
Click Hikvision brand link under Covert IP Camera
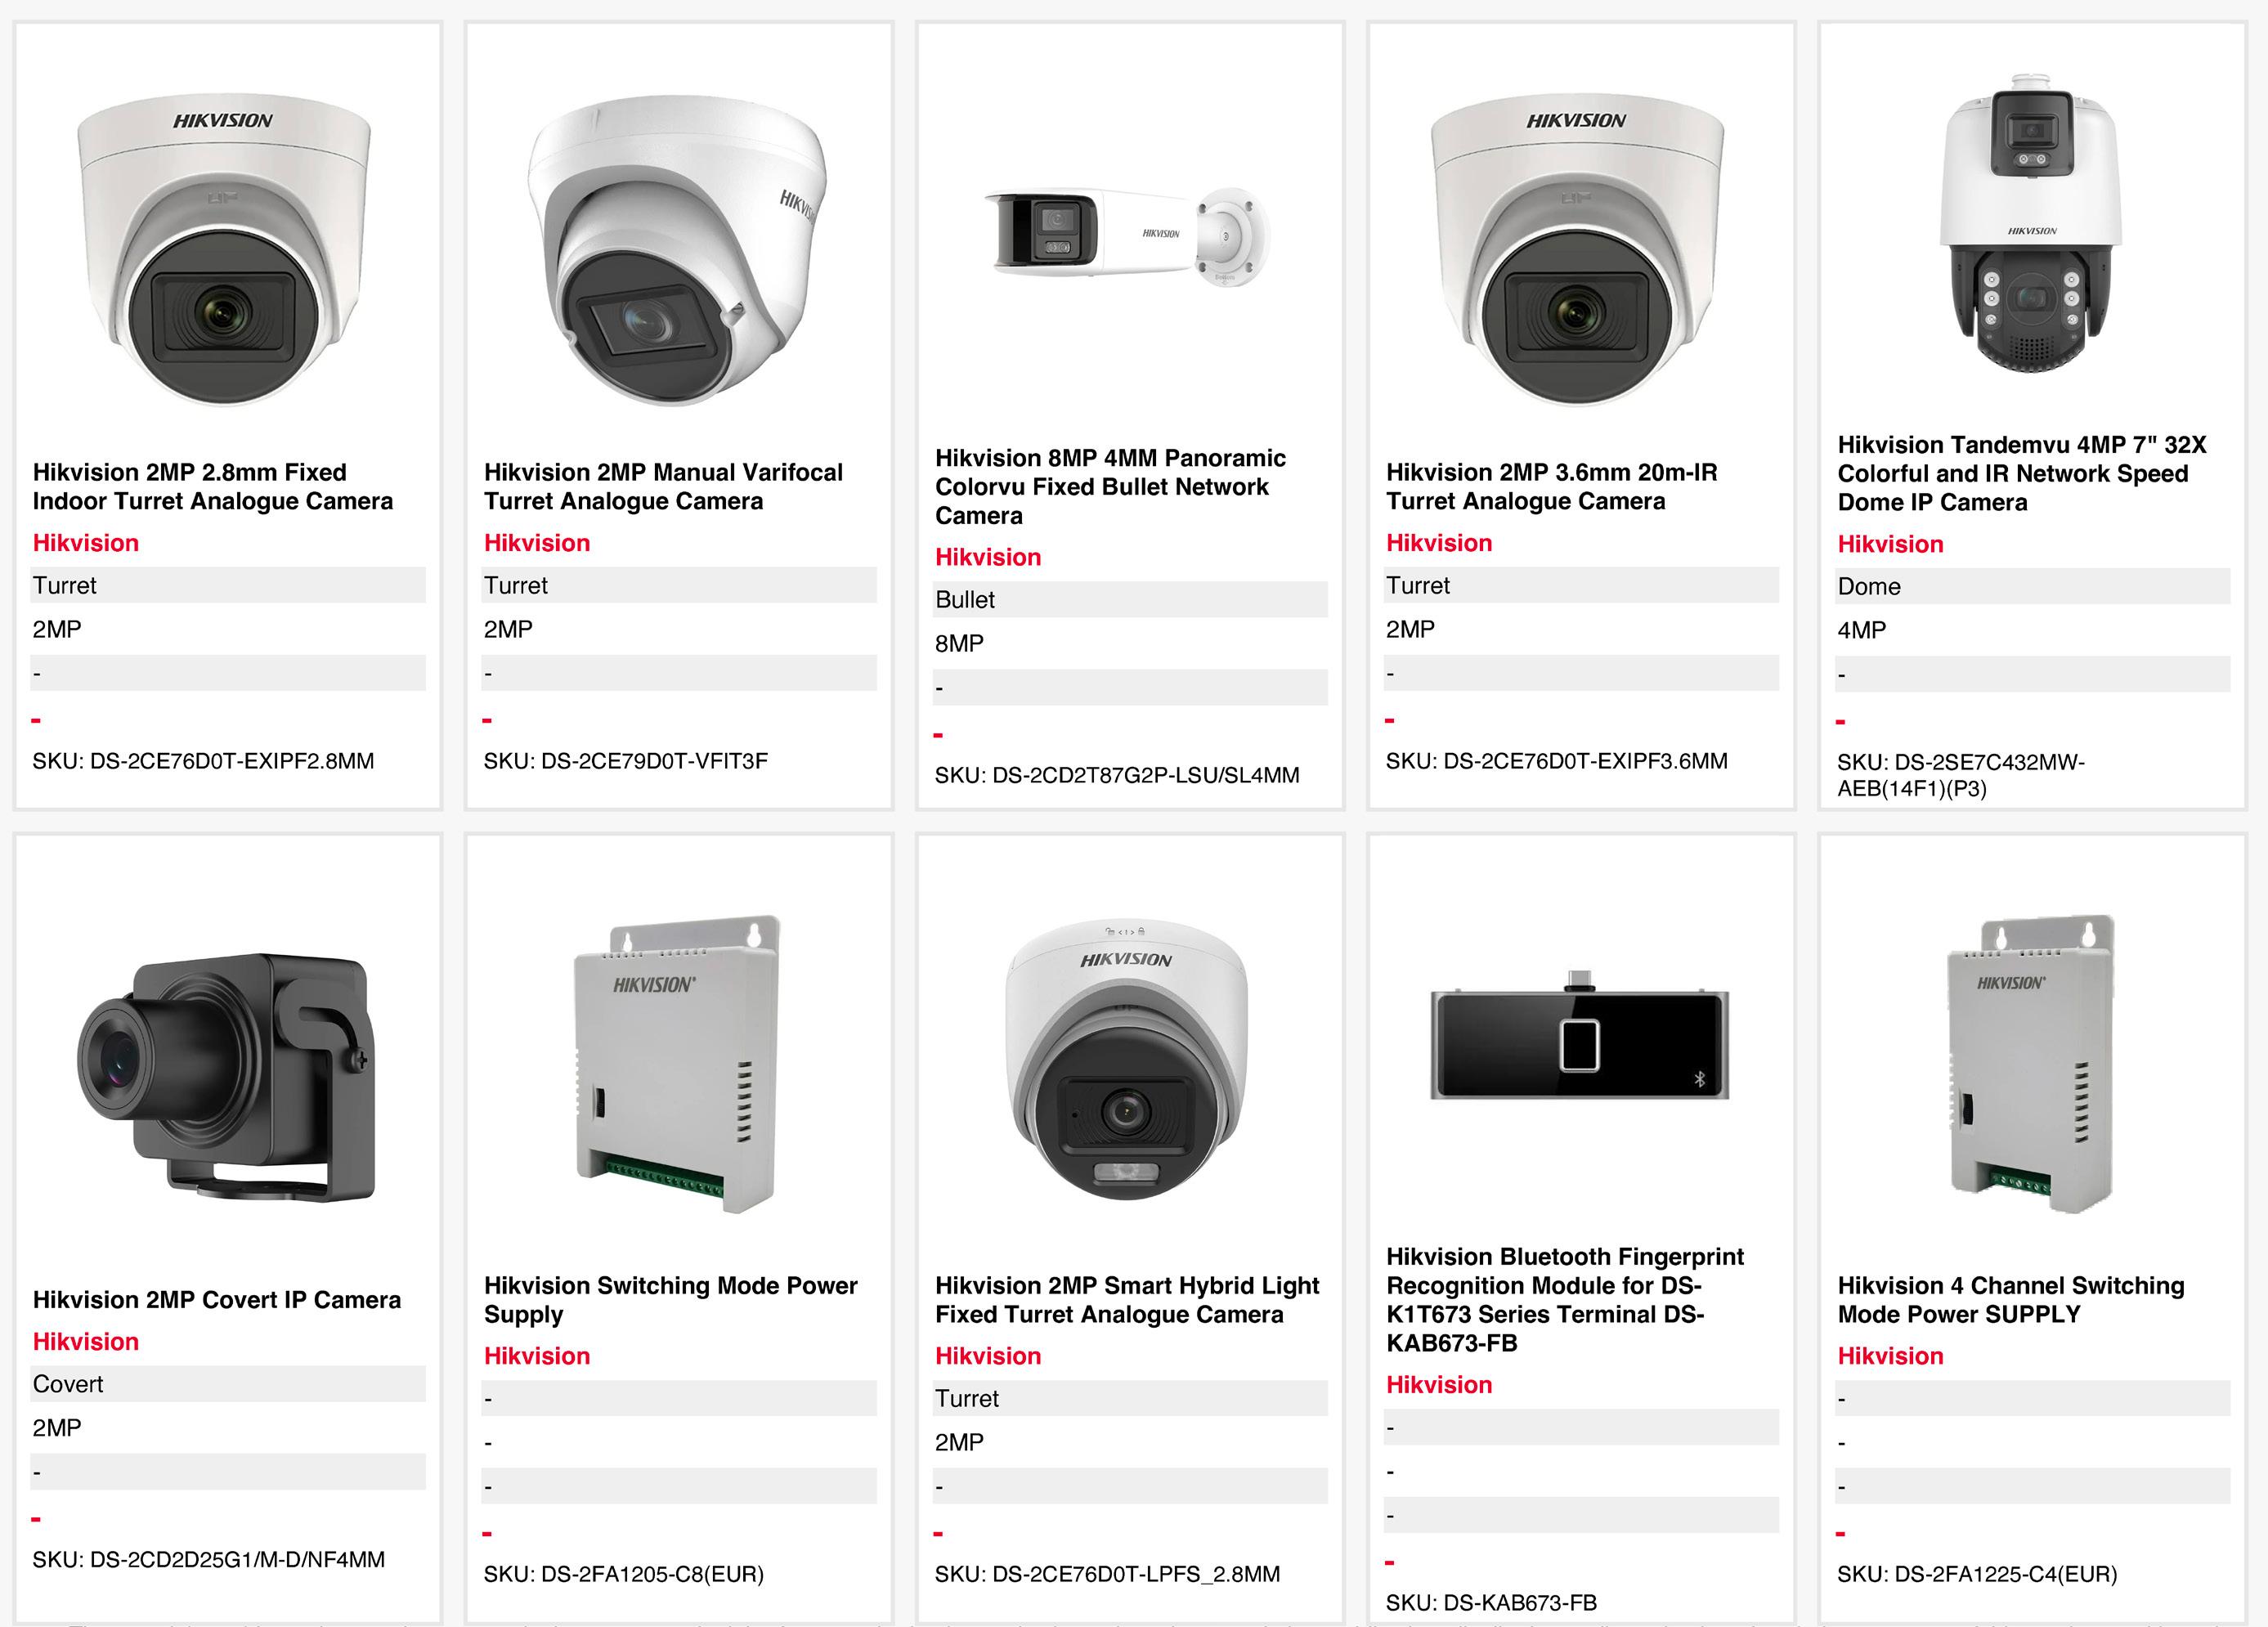click(86, 1341)
